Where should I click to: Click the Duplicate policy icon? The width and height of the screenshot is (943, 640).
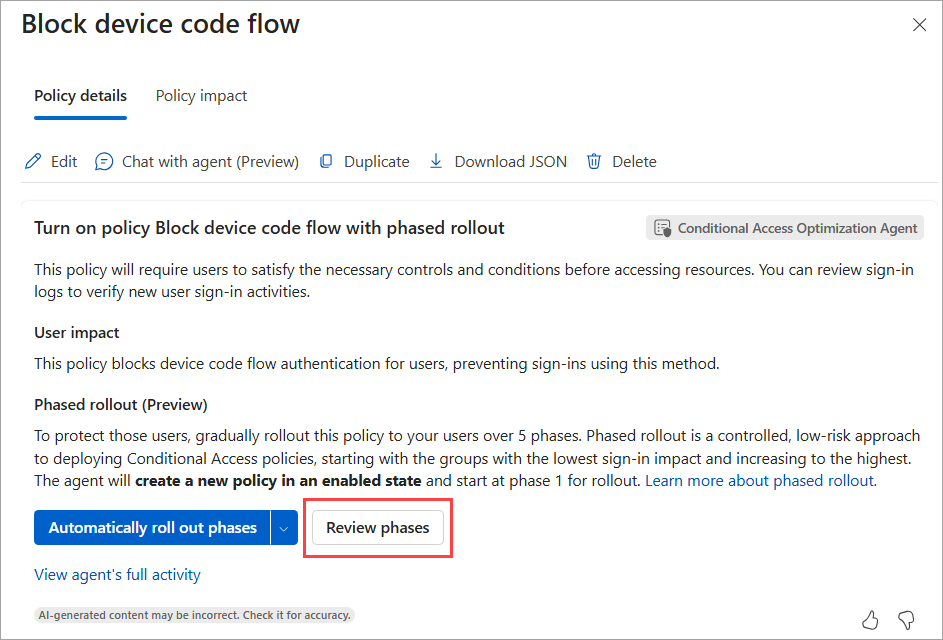click(326, 162)
